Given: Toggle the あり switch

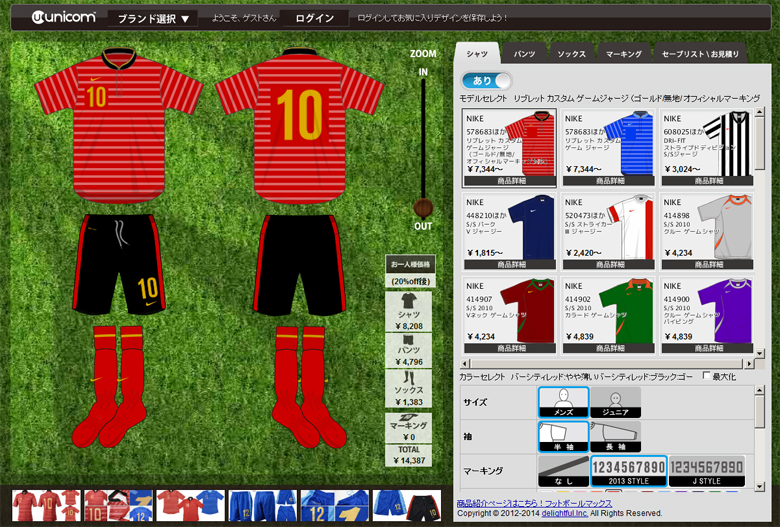Looking at the screenshot, I should [x=486, y=80].
